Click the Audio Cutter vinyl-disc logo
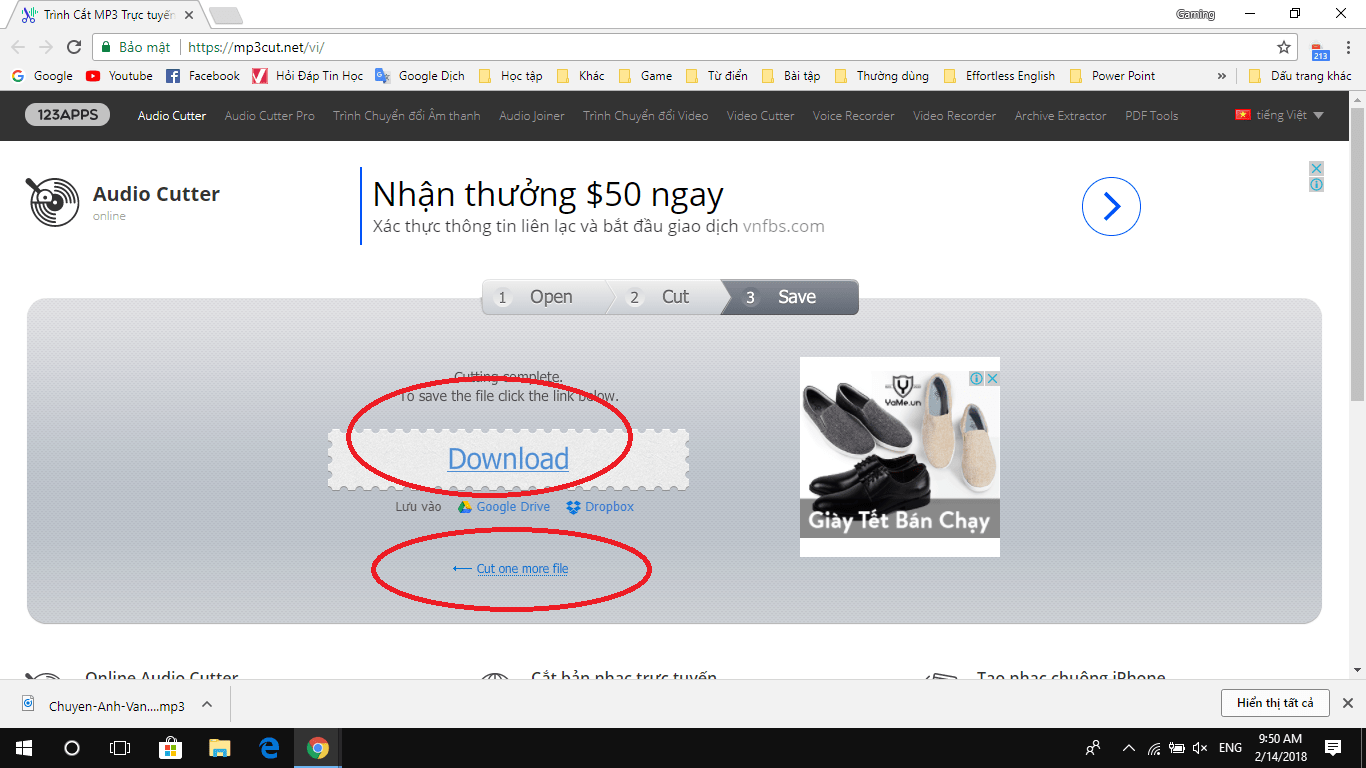Screen dimensions: 1366x768 55,201
